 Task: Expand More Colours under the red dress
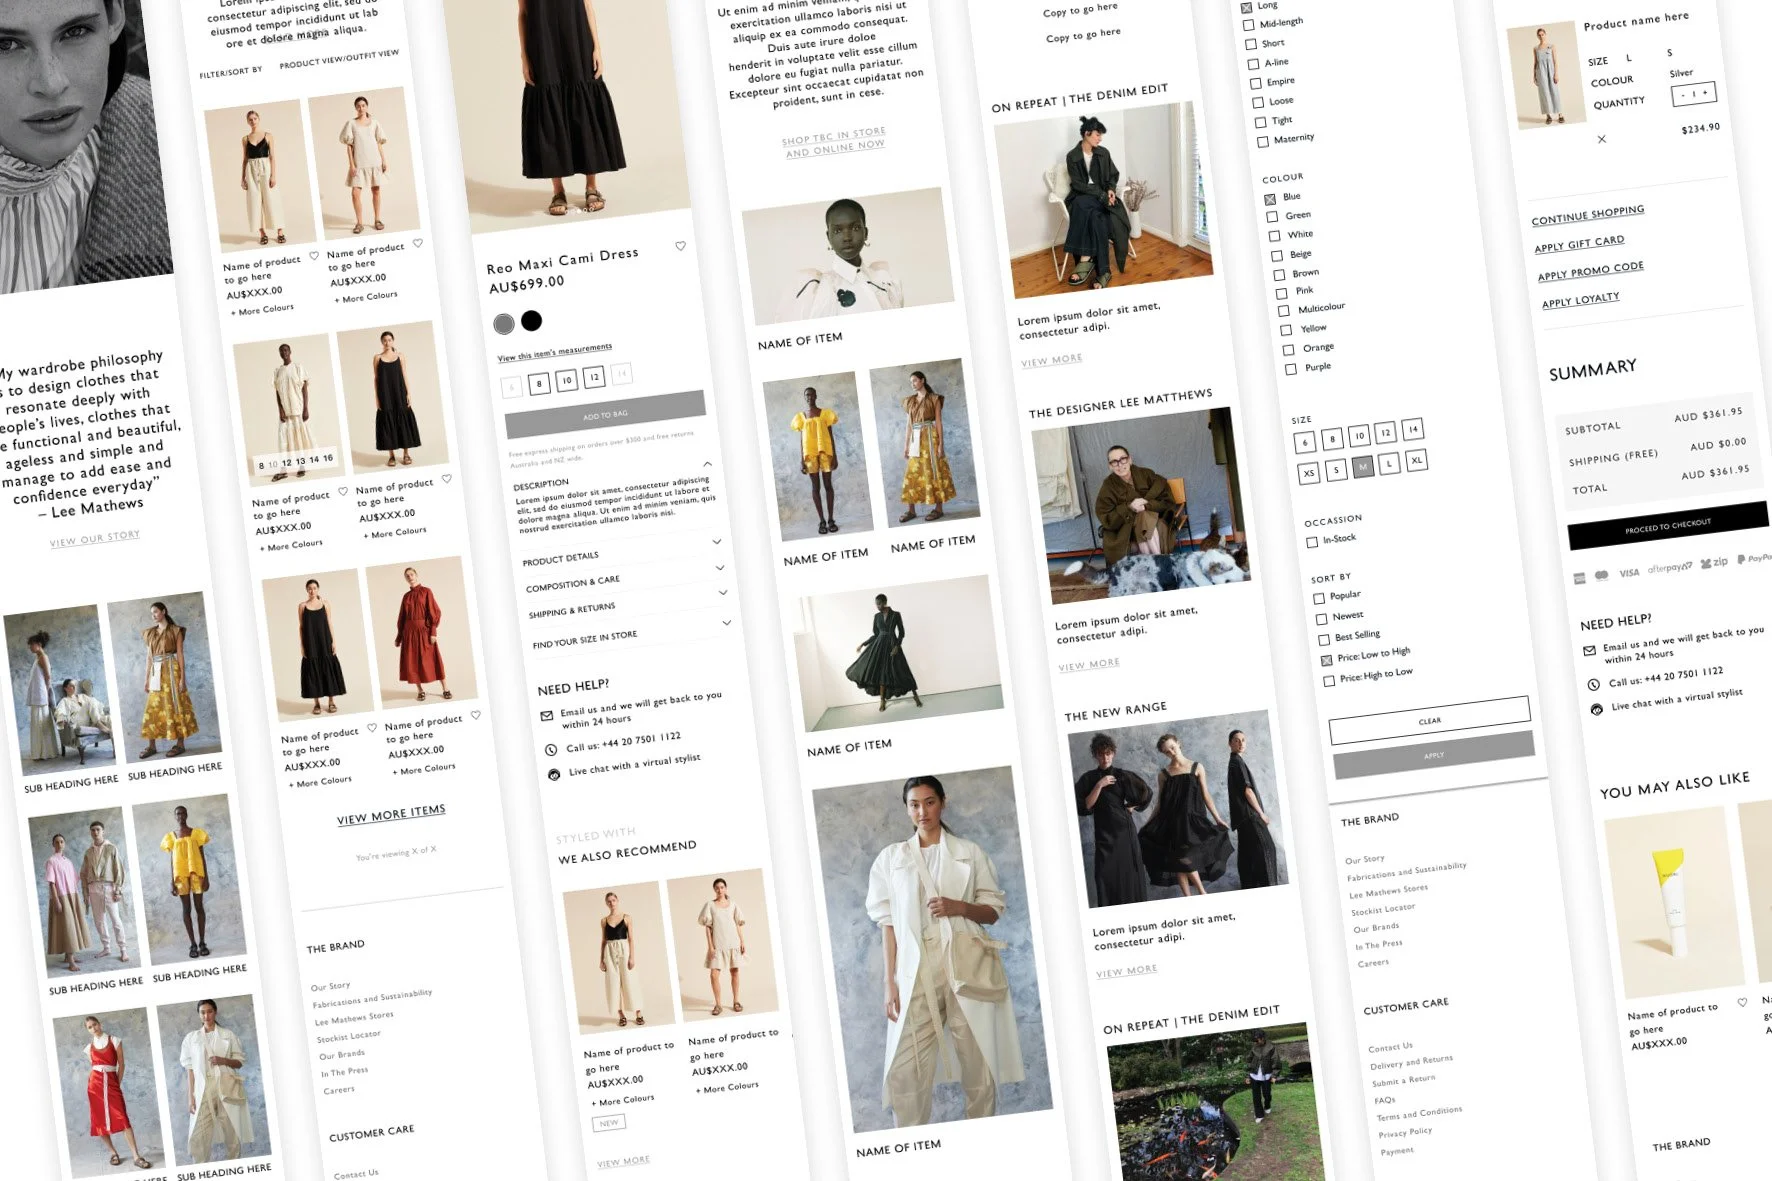click(424, 769)
